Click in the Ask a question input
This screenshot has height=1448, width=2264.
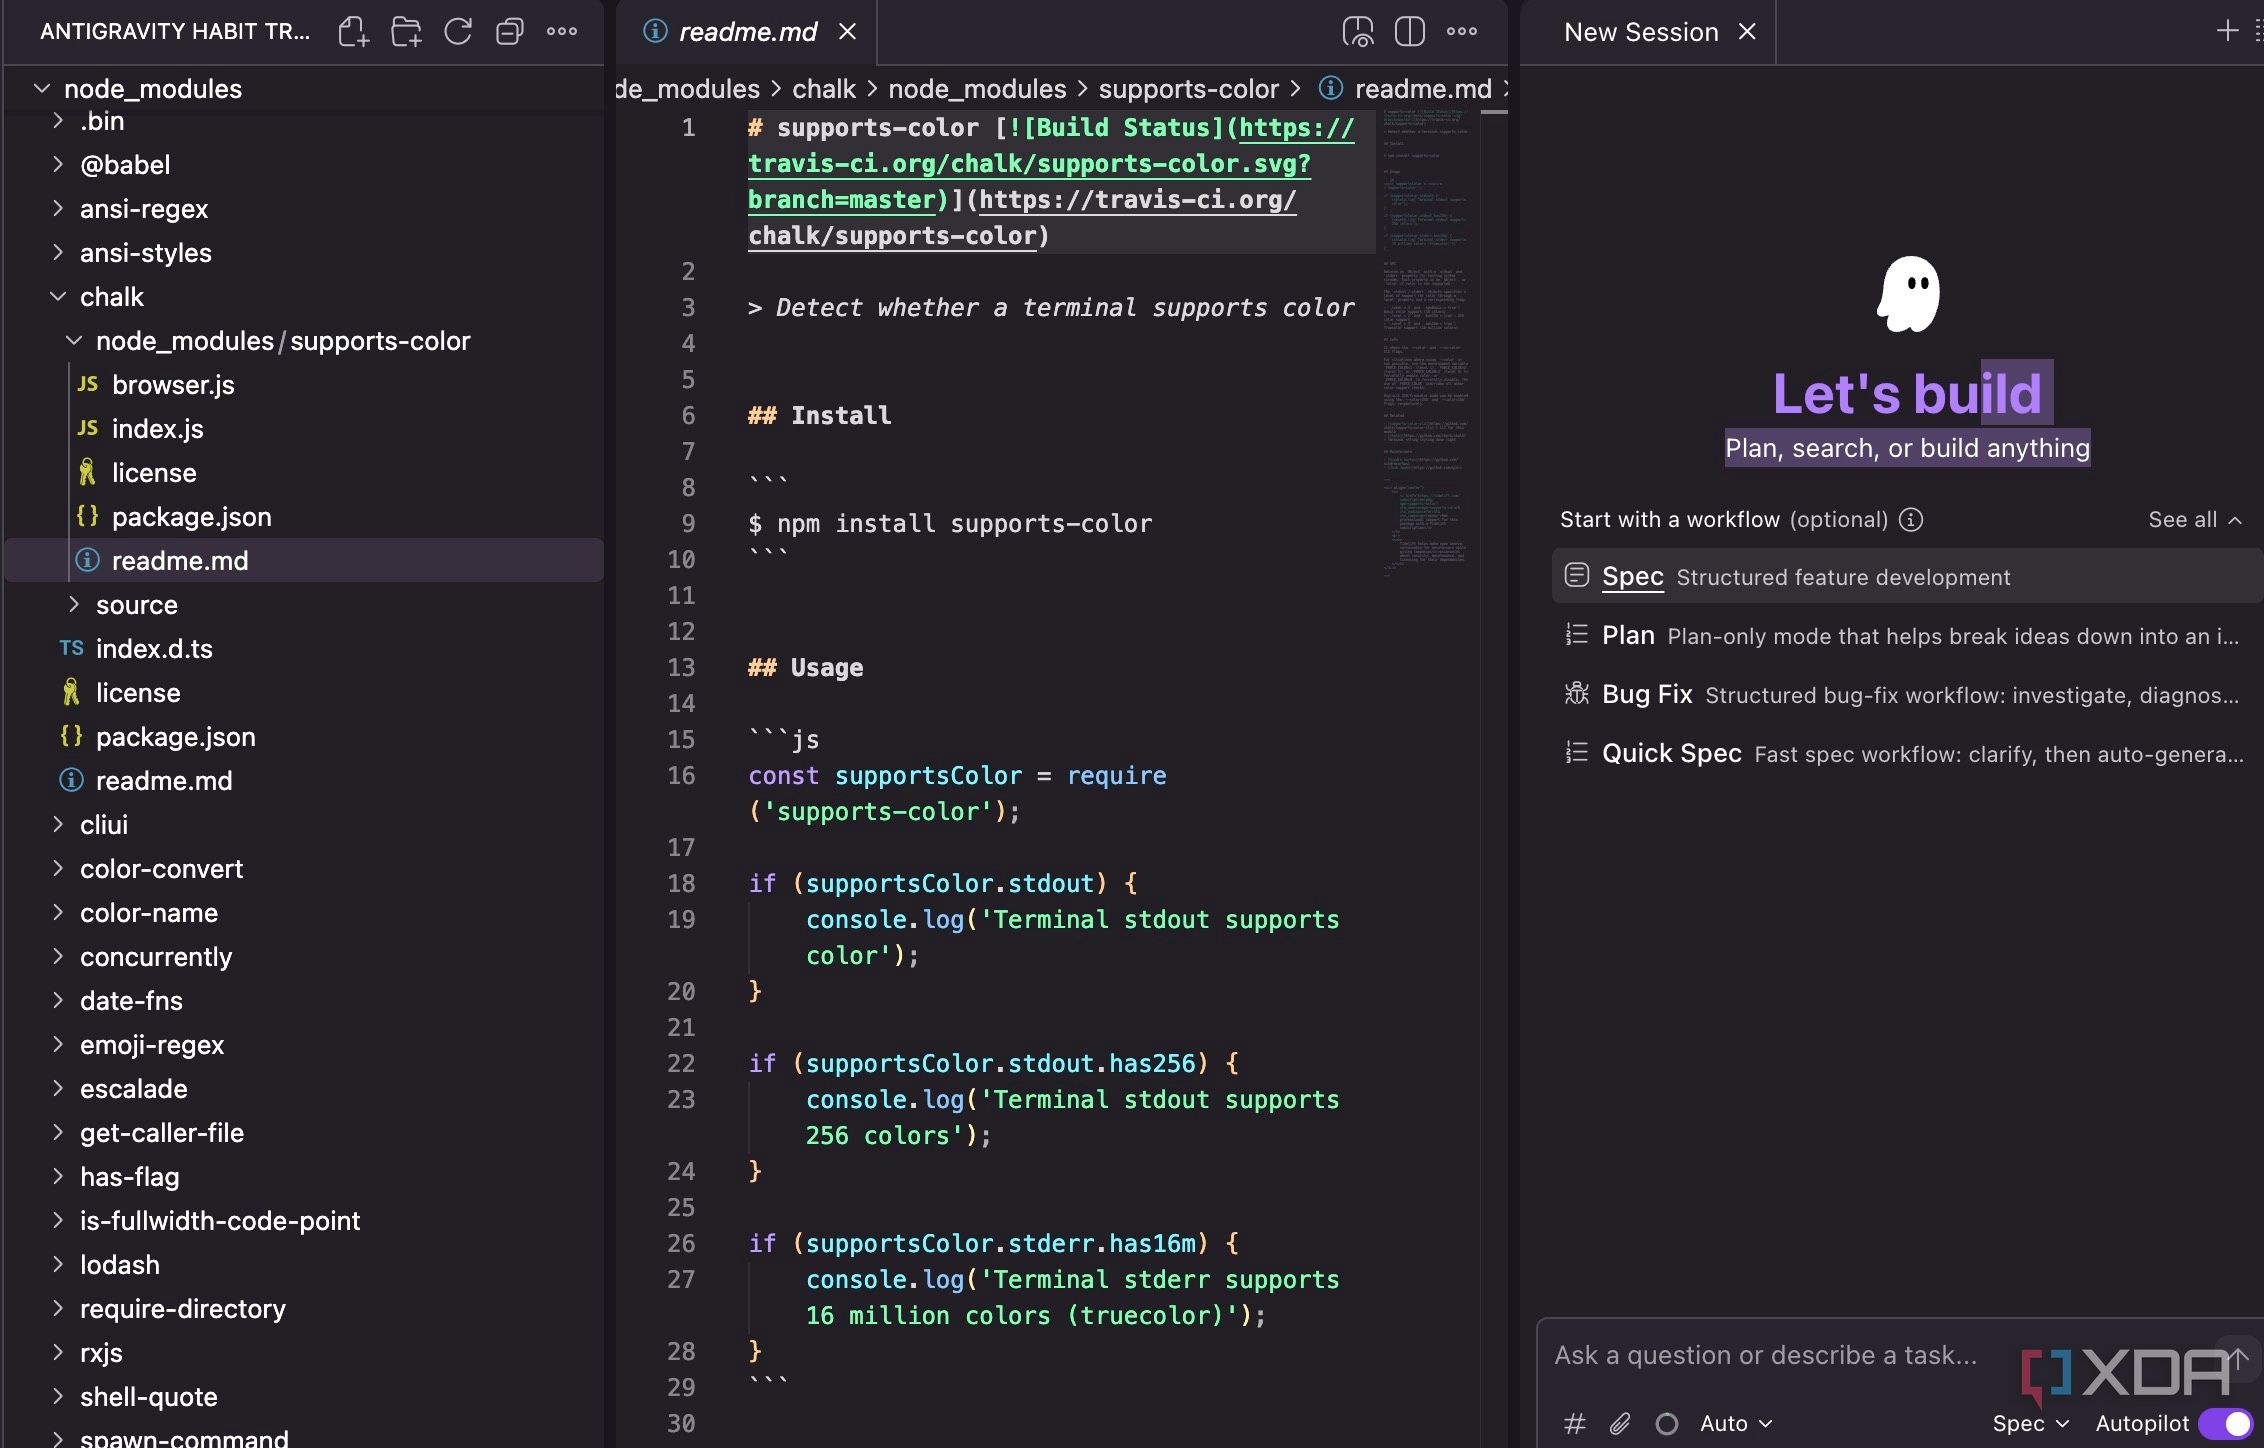tap(1766, 1355)
